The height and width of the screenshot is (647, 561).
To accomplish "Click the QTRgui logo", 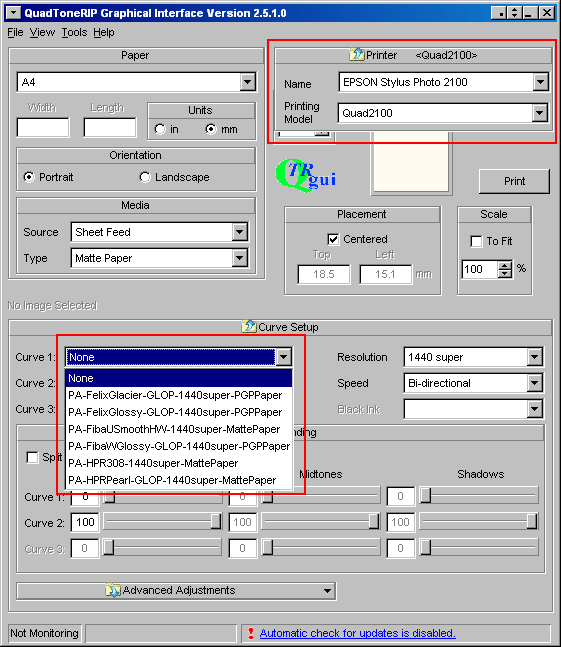I will coord(306,175).
